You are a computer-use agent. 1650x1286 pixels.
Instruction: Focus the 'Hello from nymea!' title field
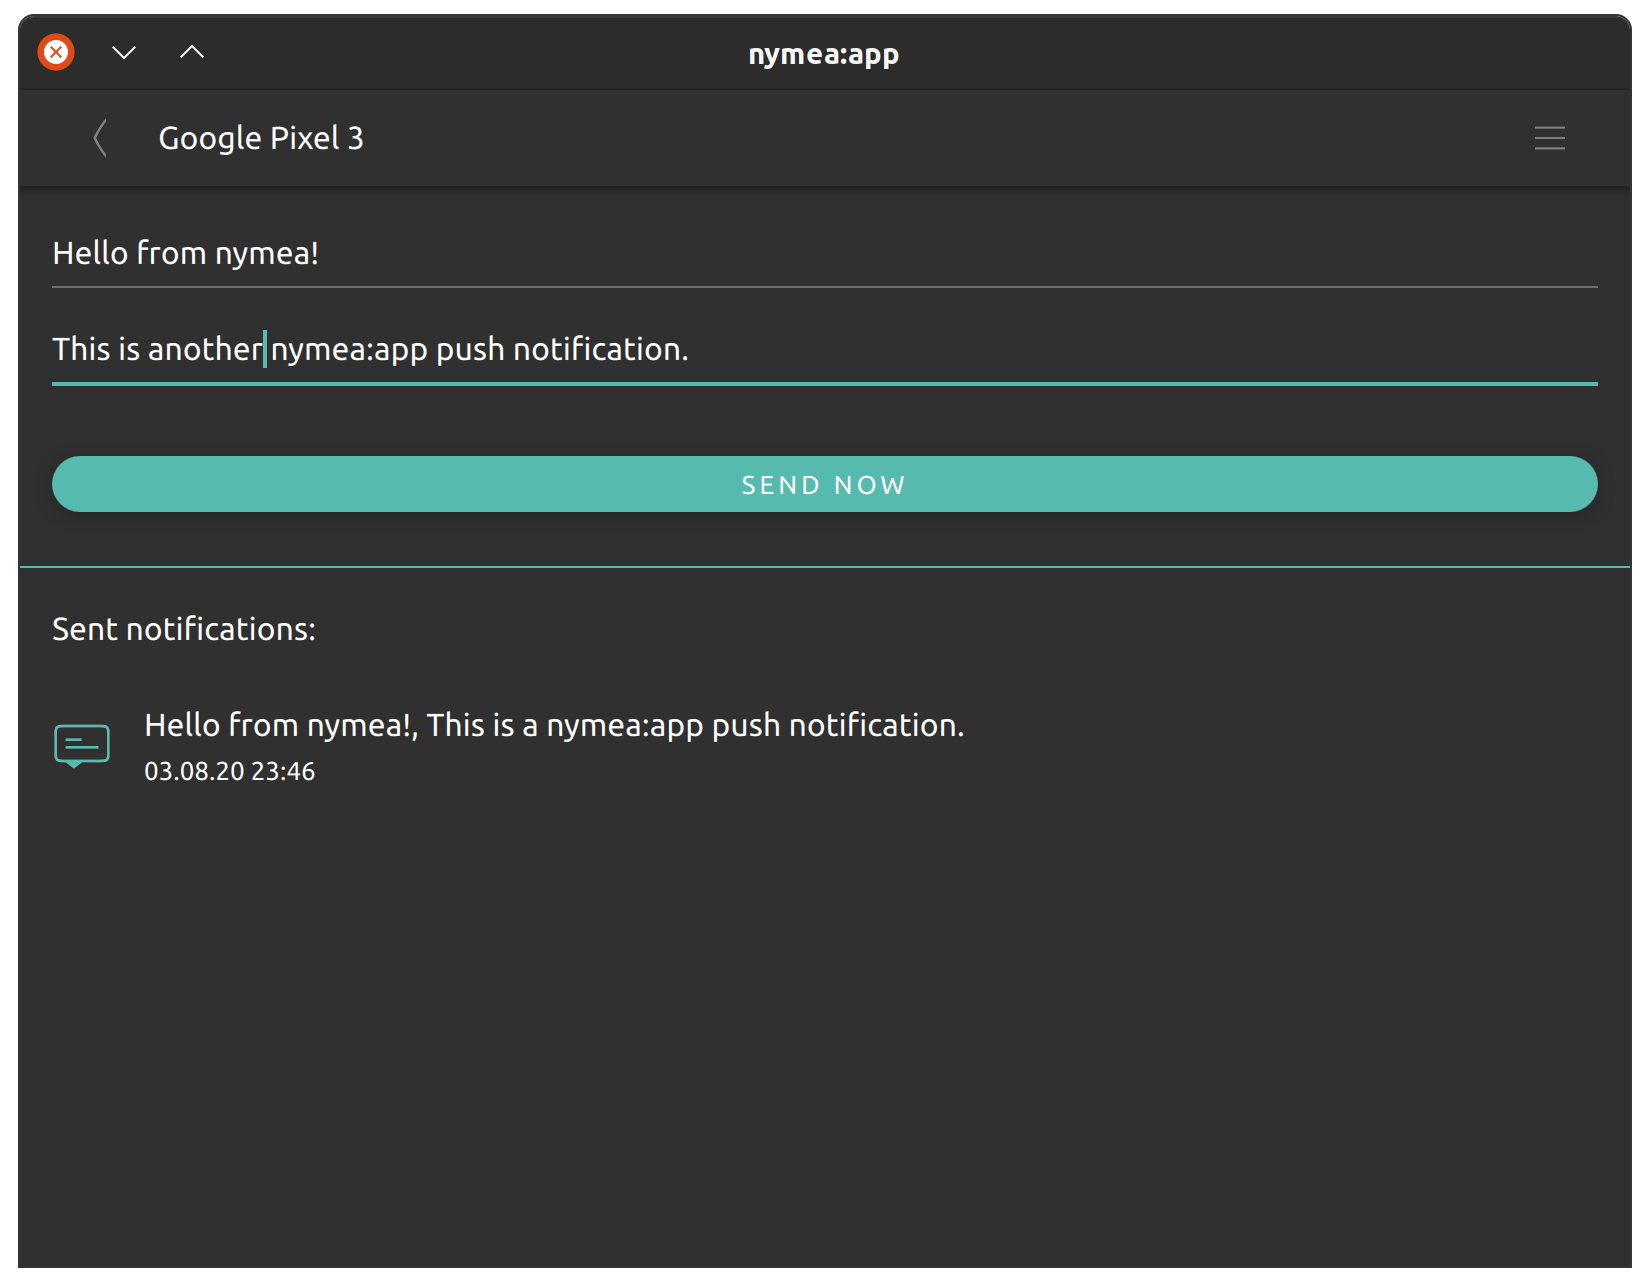point(824,254)
